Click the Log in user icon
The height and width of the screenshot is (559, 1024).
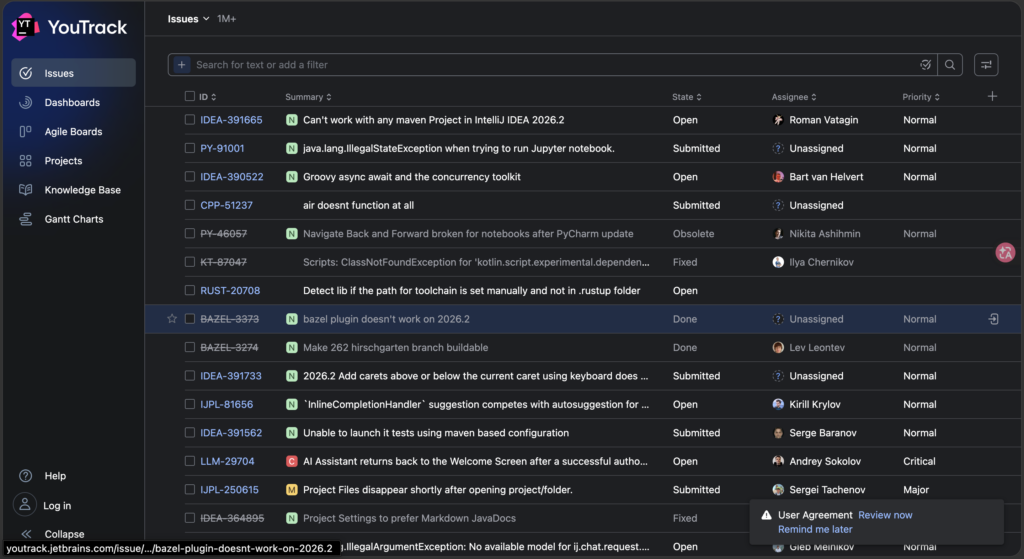[x=25, y=505]
